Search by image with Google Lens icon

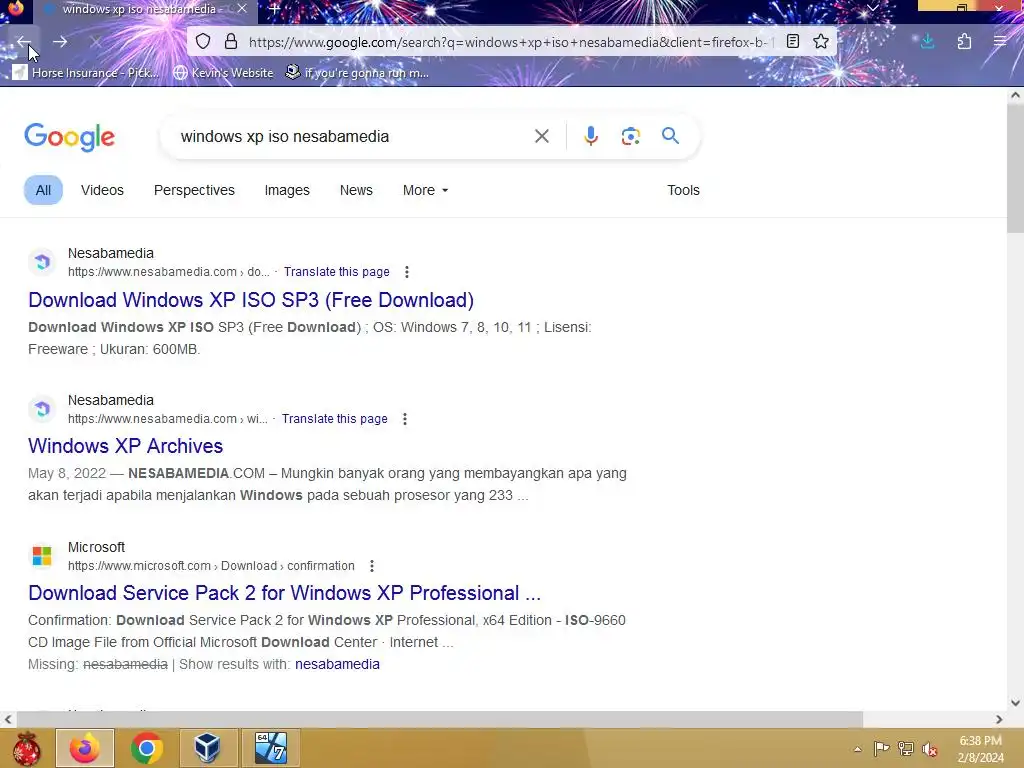pyautogui.click(x=630, y=136)
